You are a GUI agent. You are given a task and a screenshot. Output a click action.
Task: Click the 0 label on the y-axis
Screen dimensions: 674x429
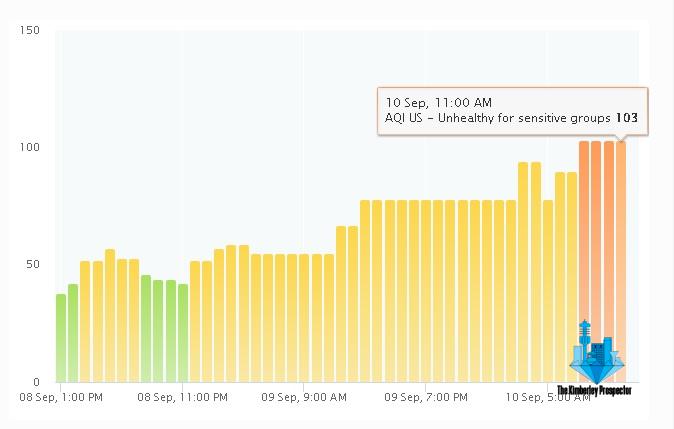(35, 381)
